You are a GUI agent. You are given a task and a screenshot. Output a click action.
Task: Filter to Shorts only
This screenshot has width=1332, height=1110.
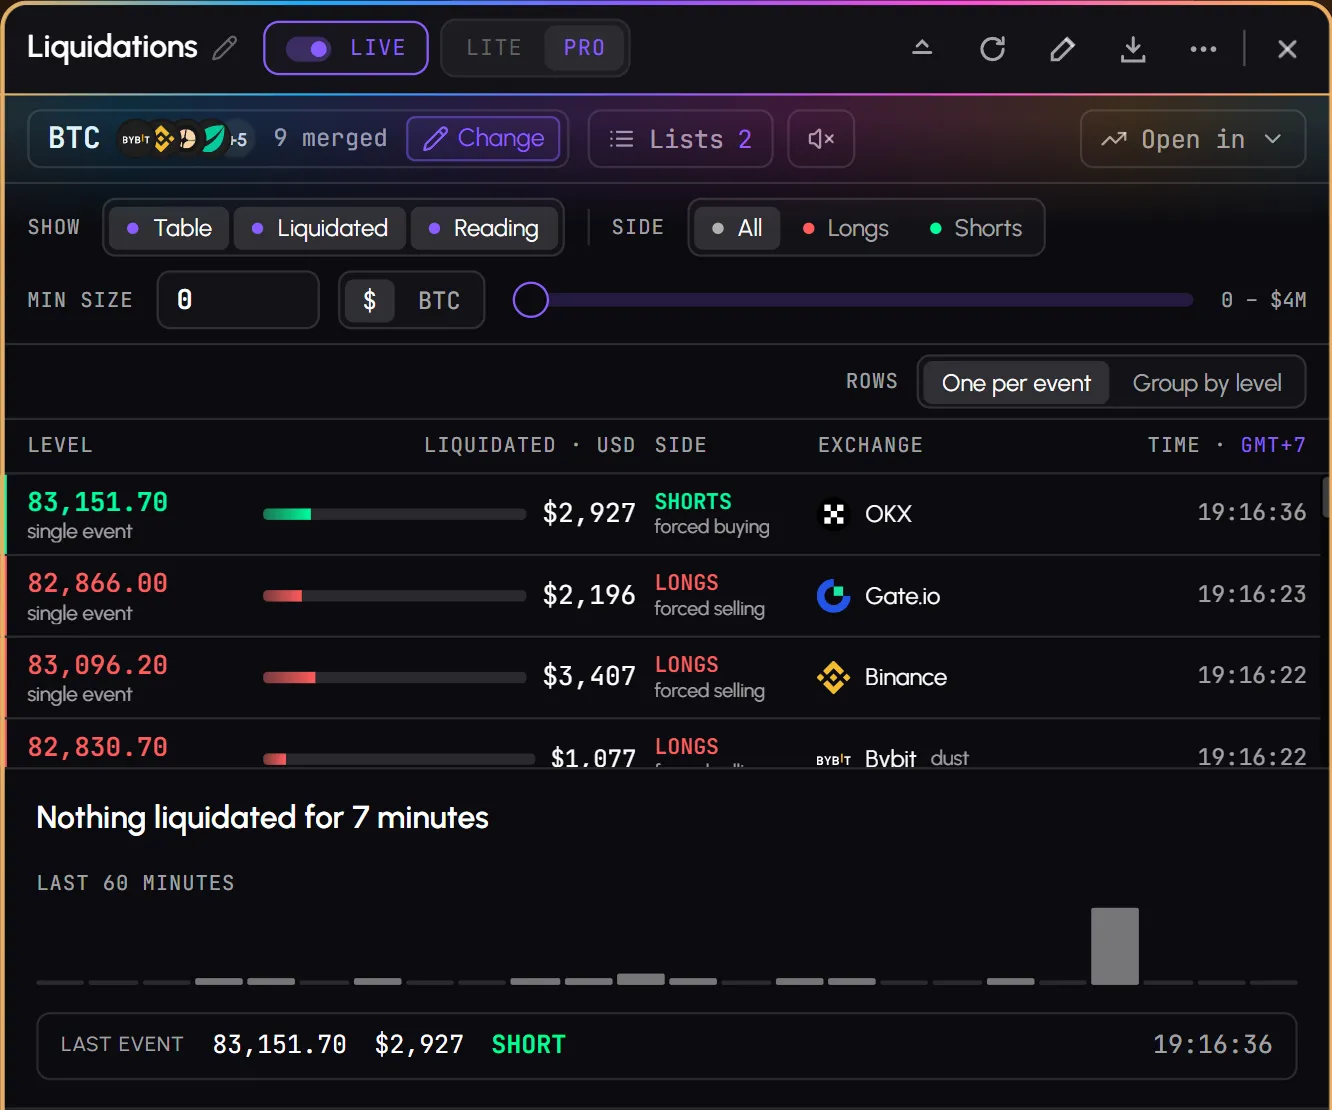coord(976,228)
